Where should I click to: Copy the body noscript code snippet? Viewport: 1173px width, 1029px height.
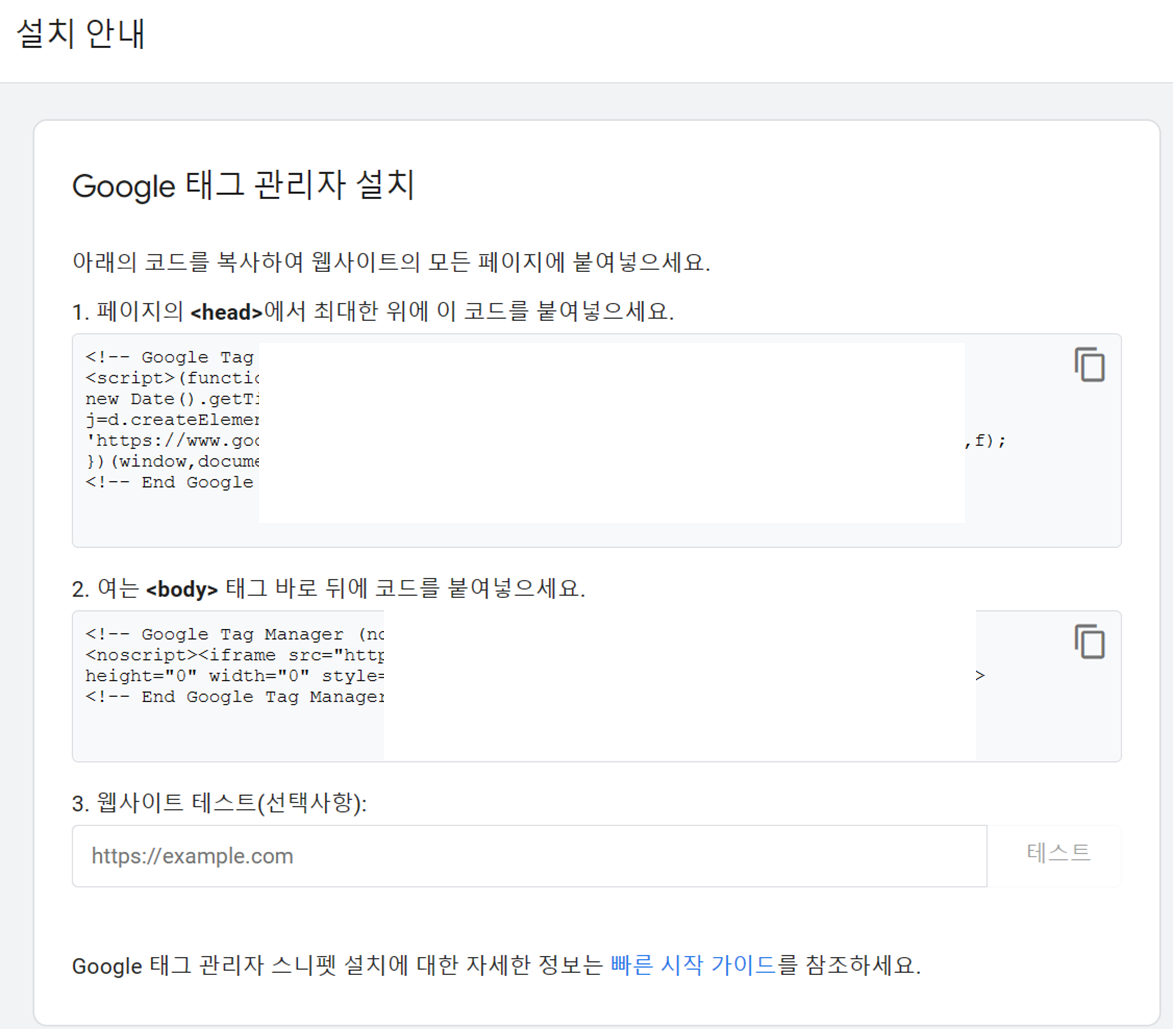(x=1089, y=642)
